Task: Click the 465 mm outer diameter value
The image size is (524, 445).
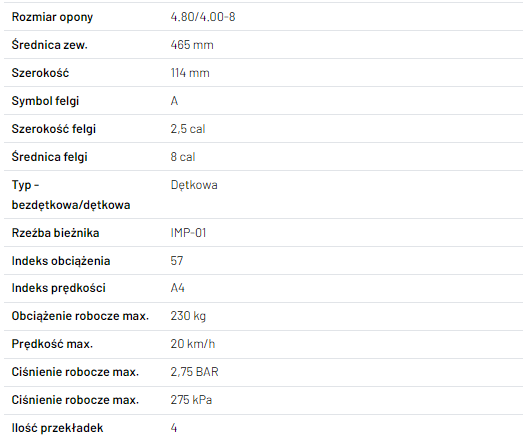Action: click(x=192, y=45)
